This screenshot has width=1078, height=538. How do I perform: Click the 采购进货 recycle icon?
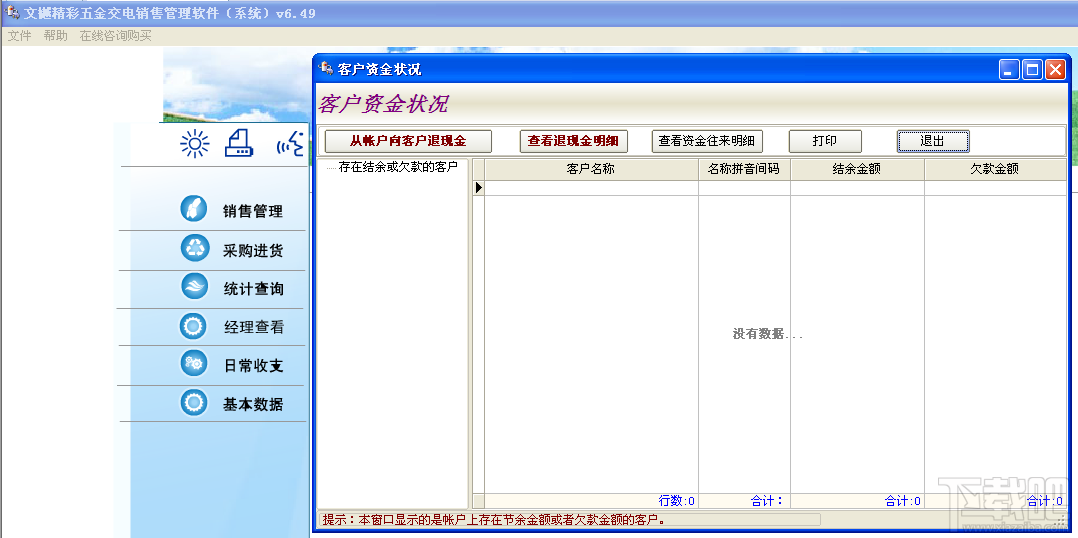pyautogui.click(x=194, y=248)
